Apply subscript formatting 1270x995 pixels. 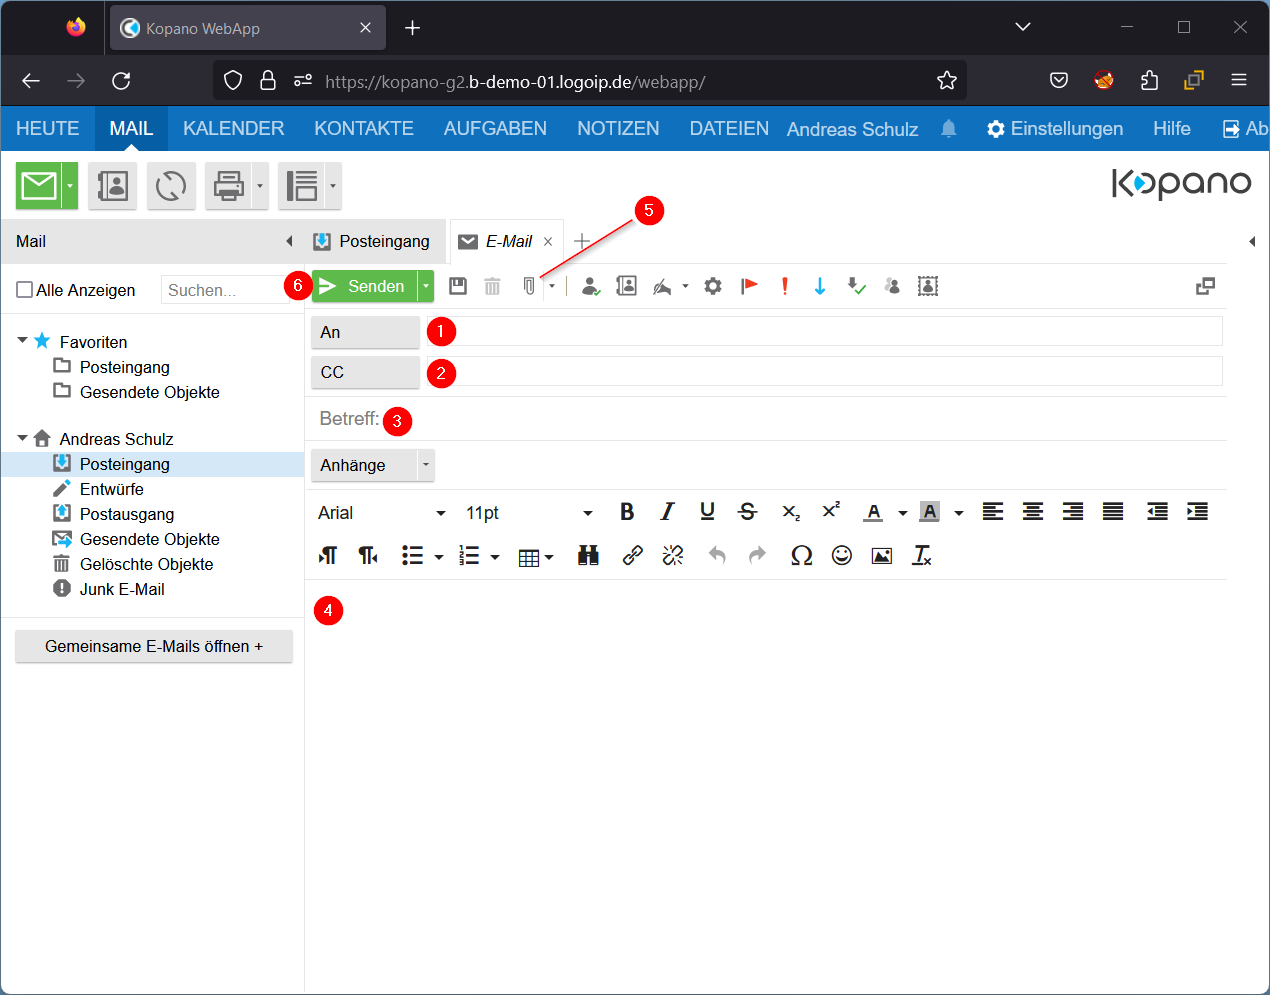[x=790, y=512]
